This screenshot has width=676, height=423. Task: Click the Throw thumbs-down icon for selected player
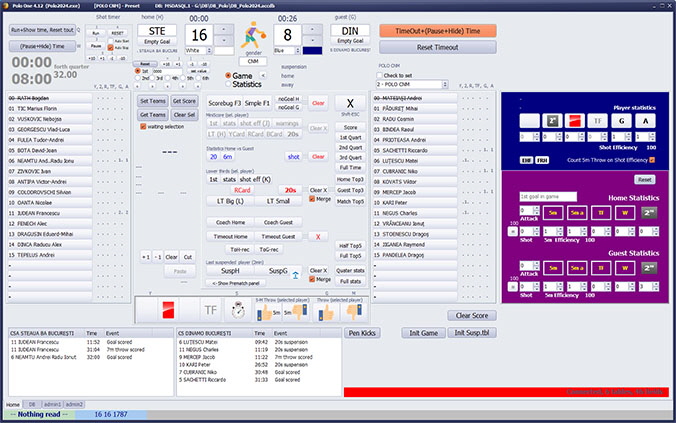coord(354,311)
